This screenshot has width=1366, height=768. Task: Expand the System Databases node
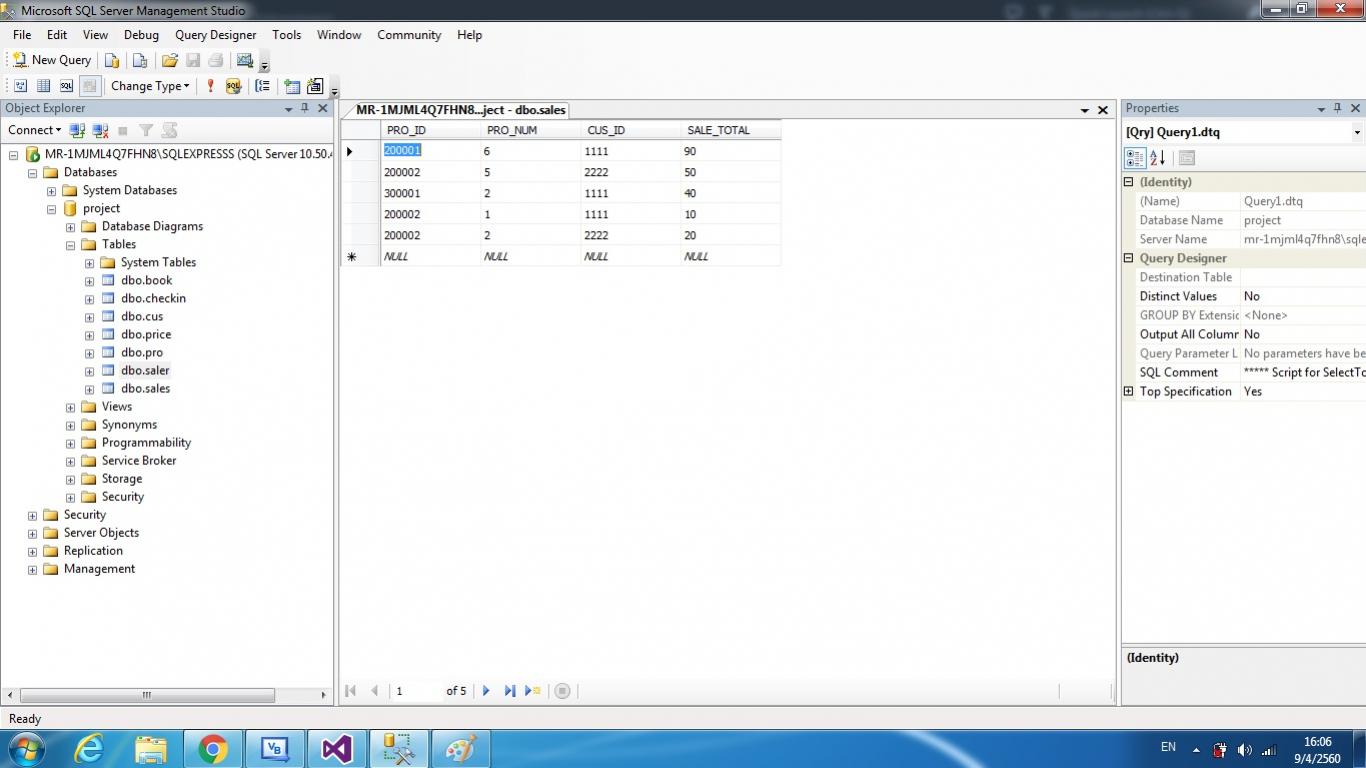point(52,191)
